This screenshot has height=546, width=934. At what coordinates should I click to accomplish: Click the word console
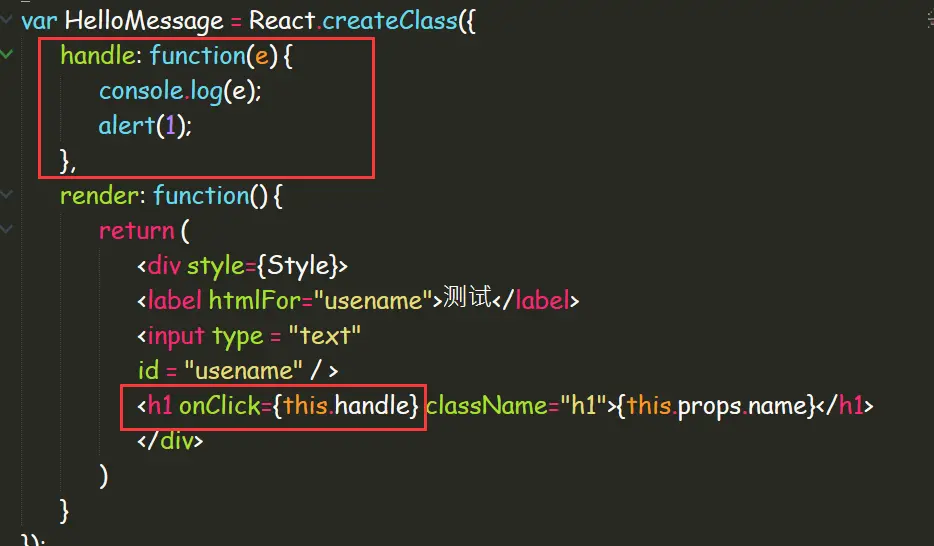click(x=141, y=91)
